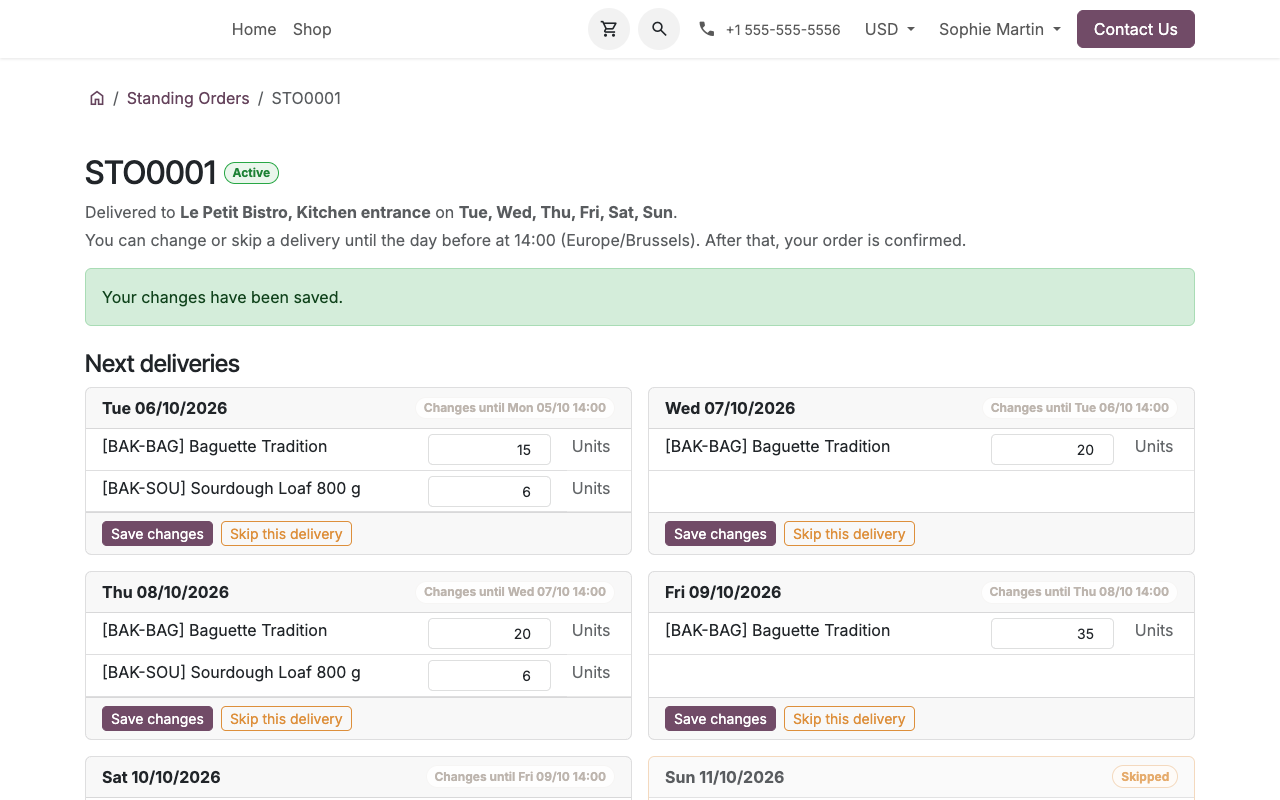Viewport: 1280px width, 800px height.
Task: Click the Sat 10/10/2026 card header
Action: pyautogui.click(x=358, y=777)
